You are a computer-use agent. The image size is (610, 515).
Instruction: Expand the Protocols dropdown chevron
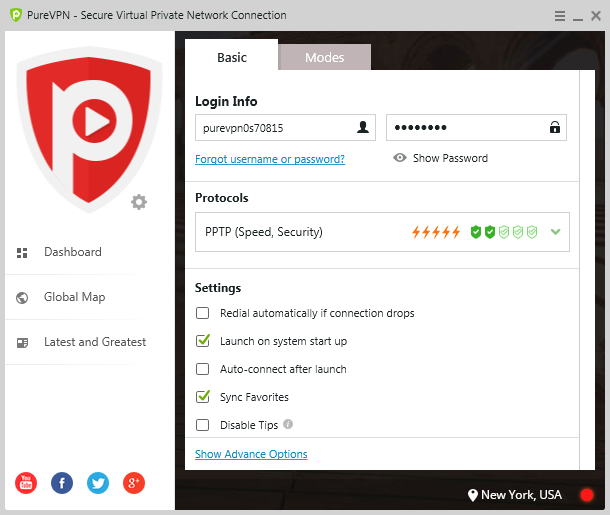pos(556,232)
